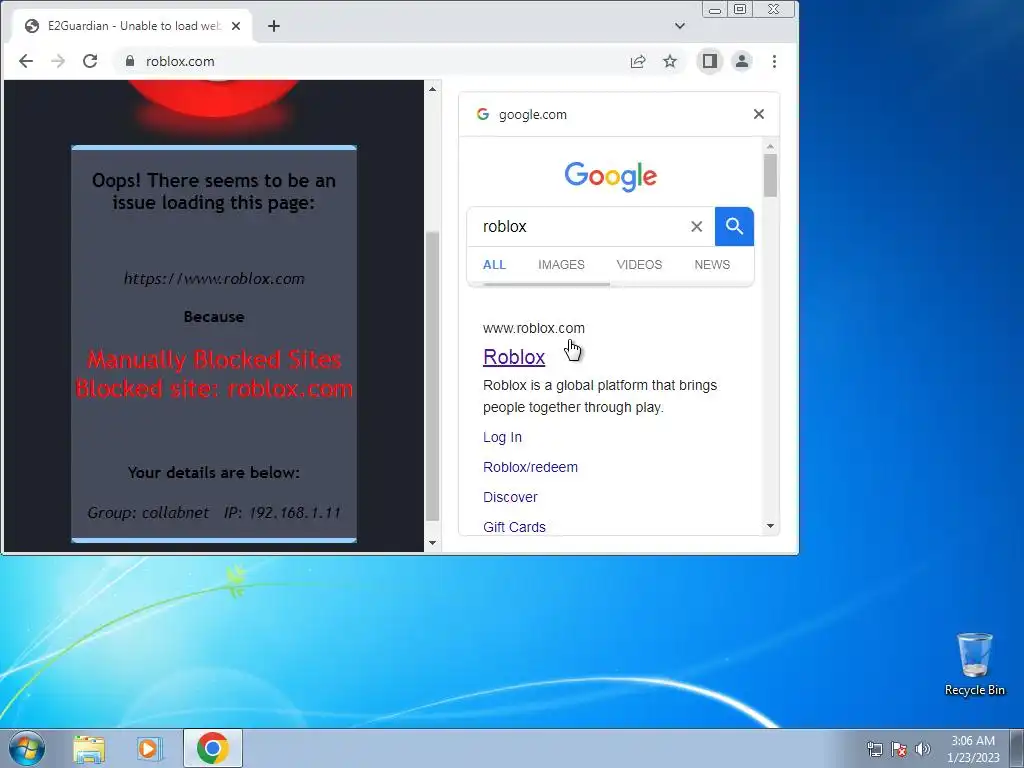1024x768 pixels.
Task: Bookmark this page with the star icon
Action: 670,61
